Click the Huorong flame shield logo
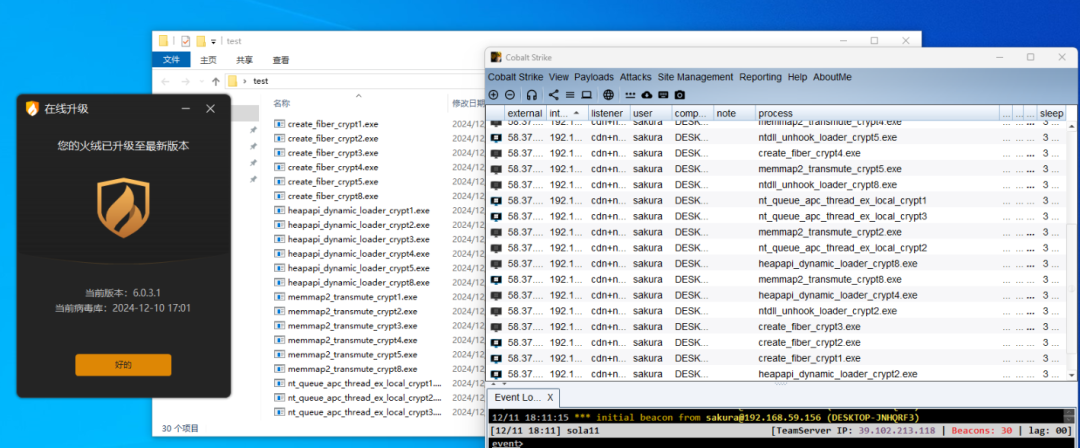This screenshot has height=448, width=1080. click(x=123, y=207)
